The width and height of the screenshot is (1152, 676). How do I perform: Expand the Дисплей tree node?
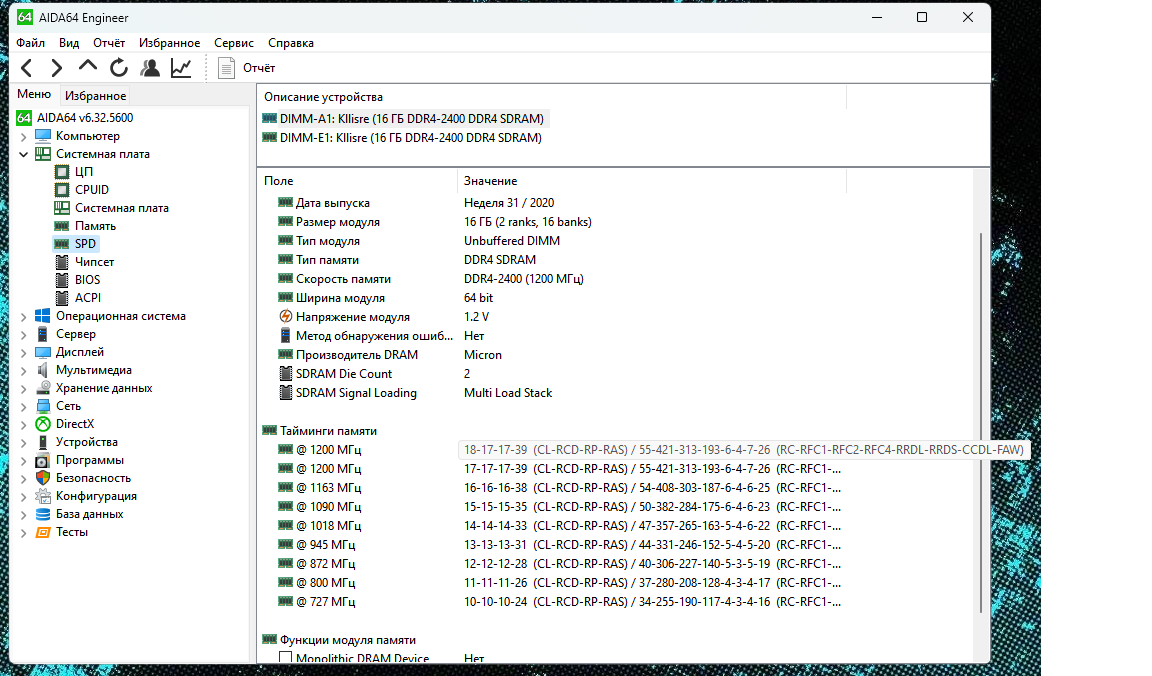(x=24, y=353)
